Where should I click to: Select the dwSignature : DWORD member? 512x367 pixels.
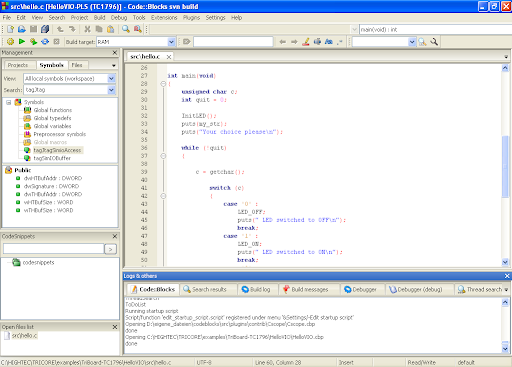(x=51, y=186)
